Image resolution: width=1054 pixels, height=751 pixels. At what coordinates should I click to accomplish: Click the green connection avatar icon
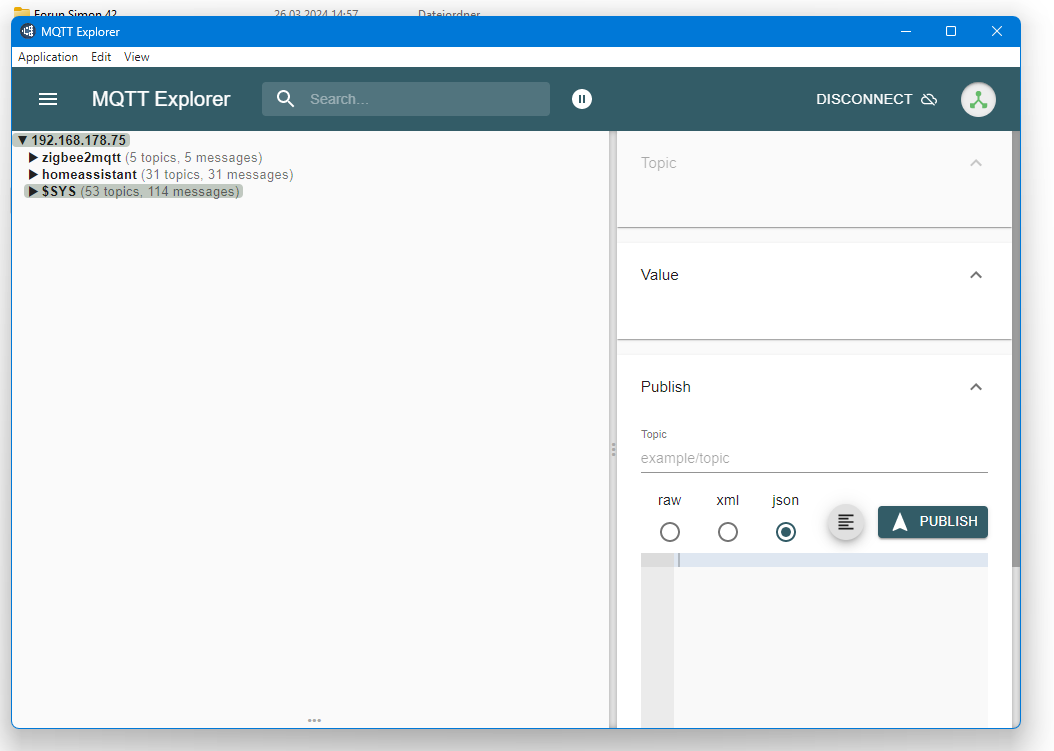(977, 99)
